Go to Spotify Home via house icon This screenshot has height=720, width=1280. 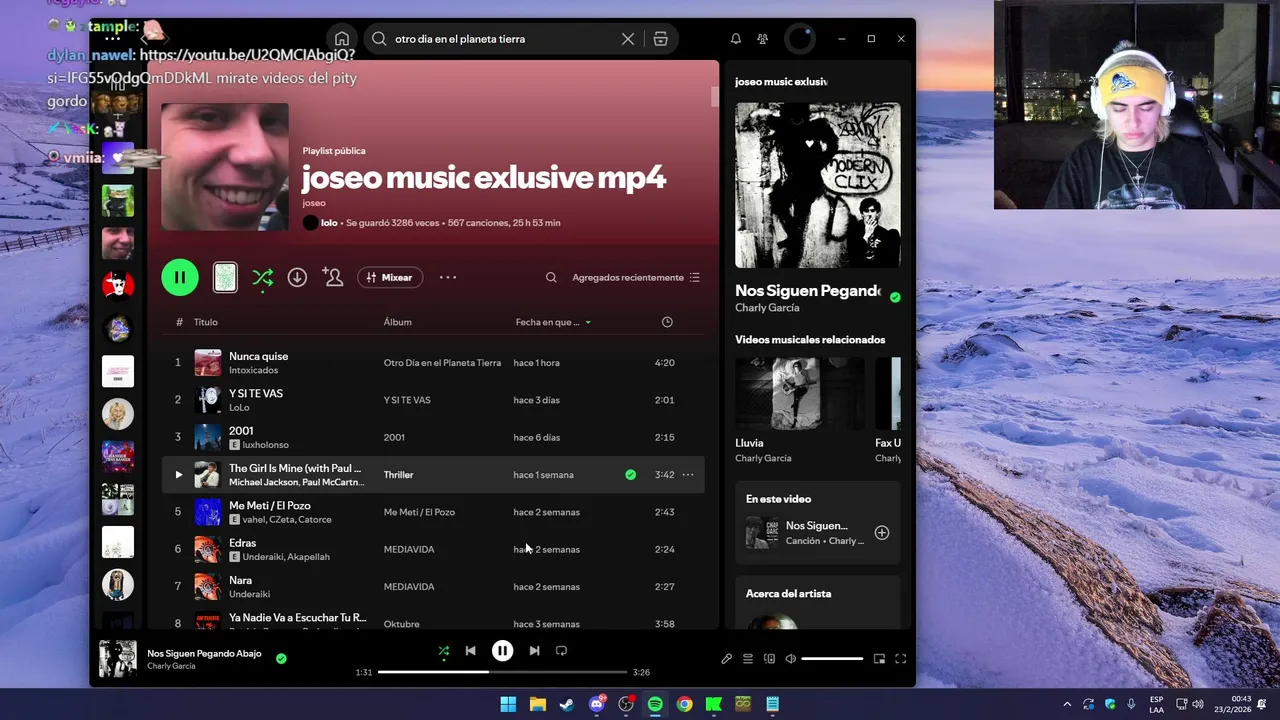coord(342,39)
